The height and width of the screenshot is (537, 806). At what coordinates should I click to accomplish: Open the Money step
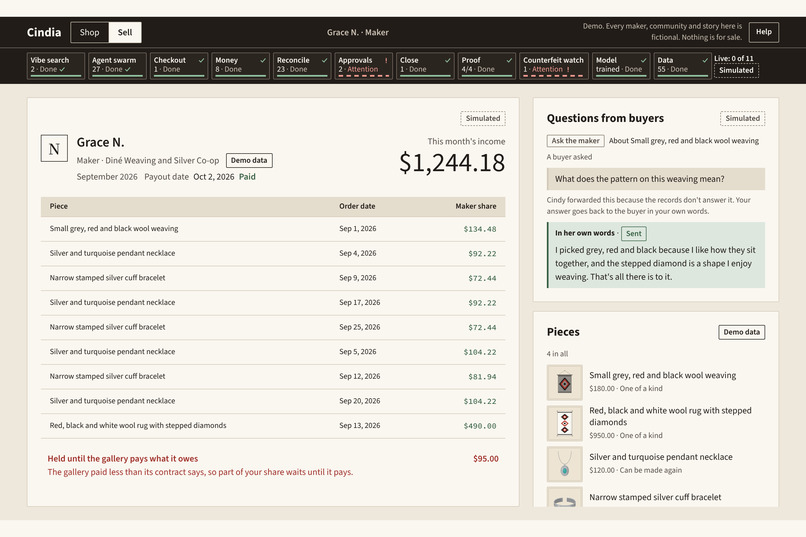[241, 65]
